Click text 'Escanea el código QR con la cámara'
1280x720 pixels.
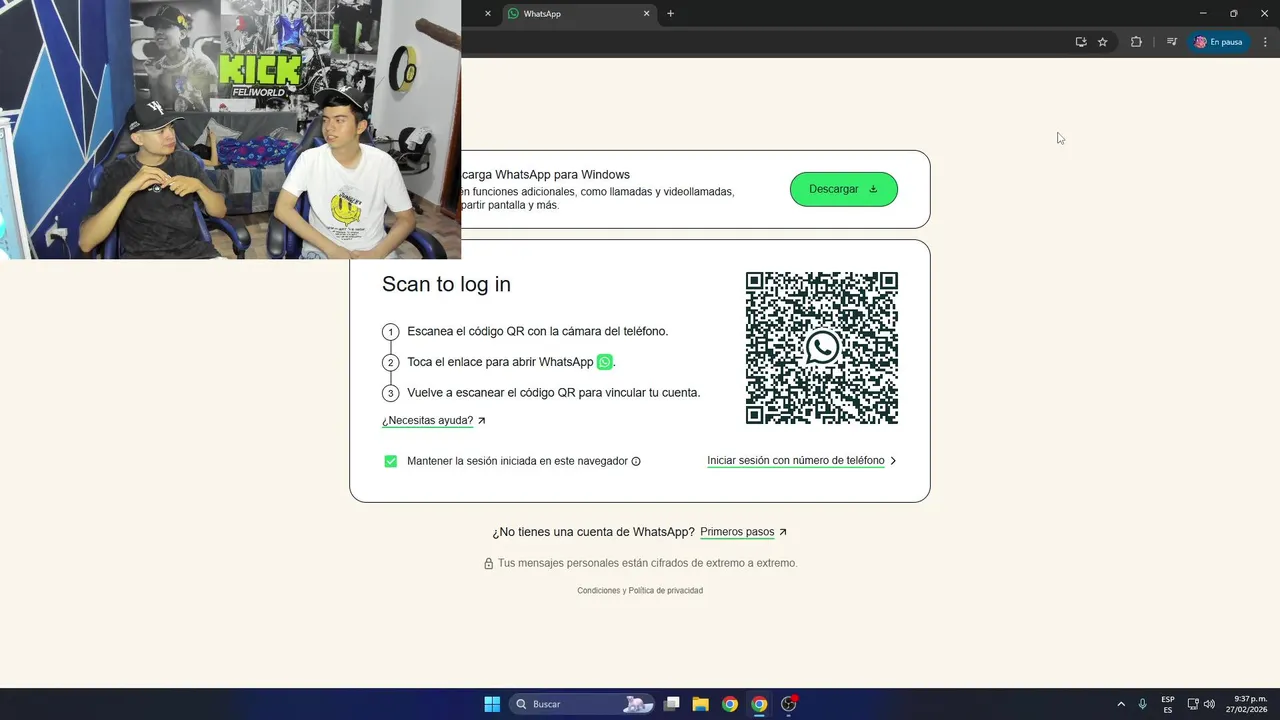537,331
